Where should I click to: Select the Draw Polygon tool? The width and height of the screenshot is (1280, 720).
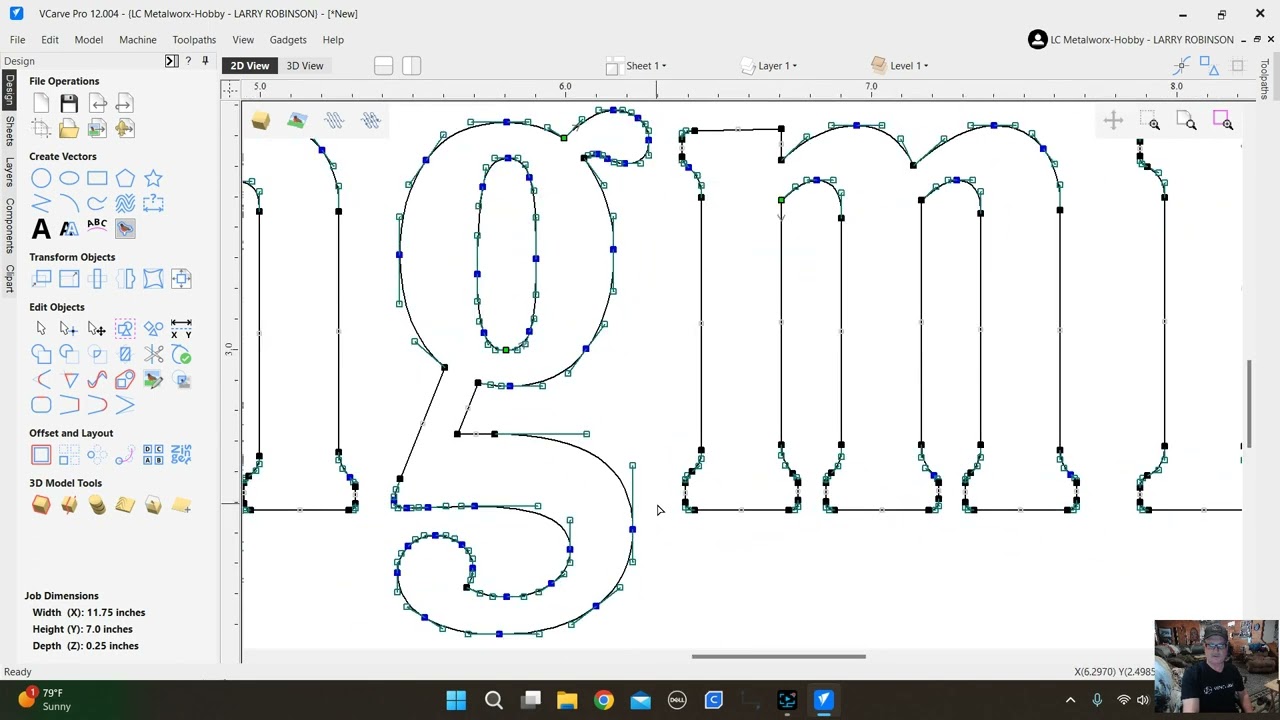(x=125, y=178)
